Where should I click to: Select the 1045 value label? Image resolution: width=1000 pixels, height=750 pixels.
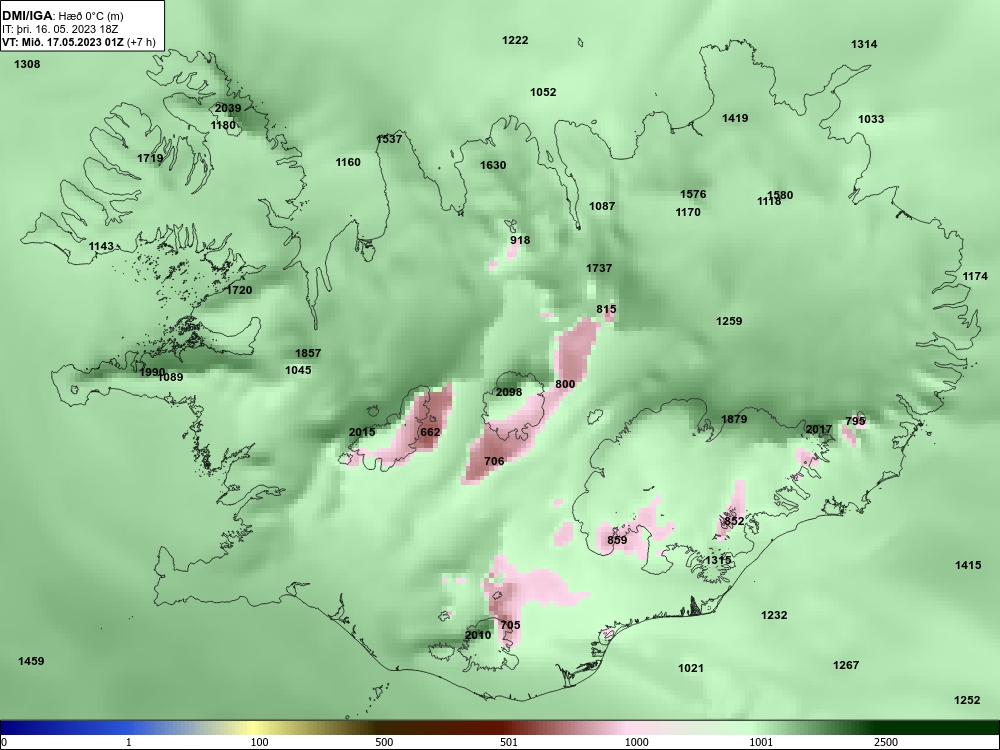click(298, 371)
